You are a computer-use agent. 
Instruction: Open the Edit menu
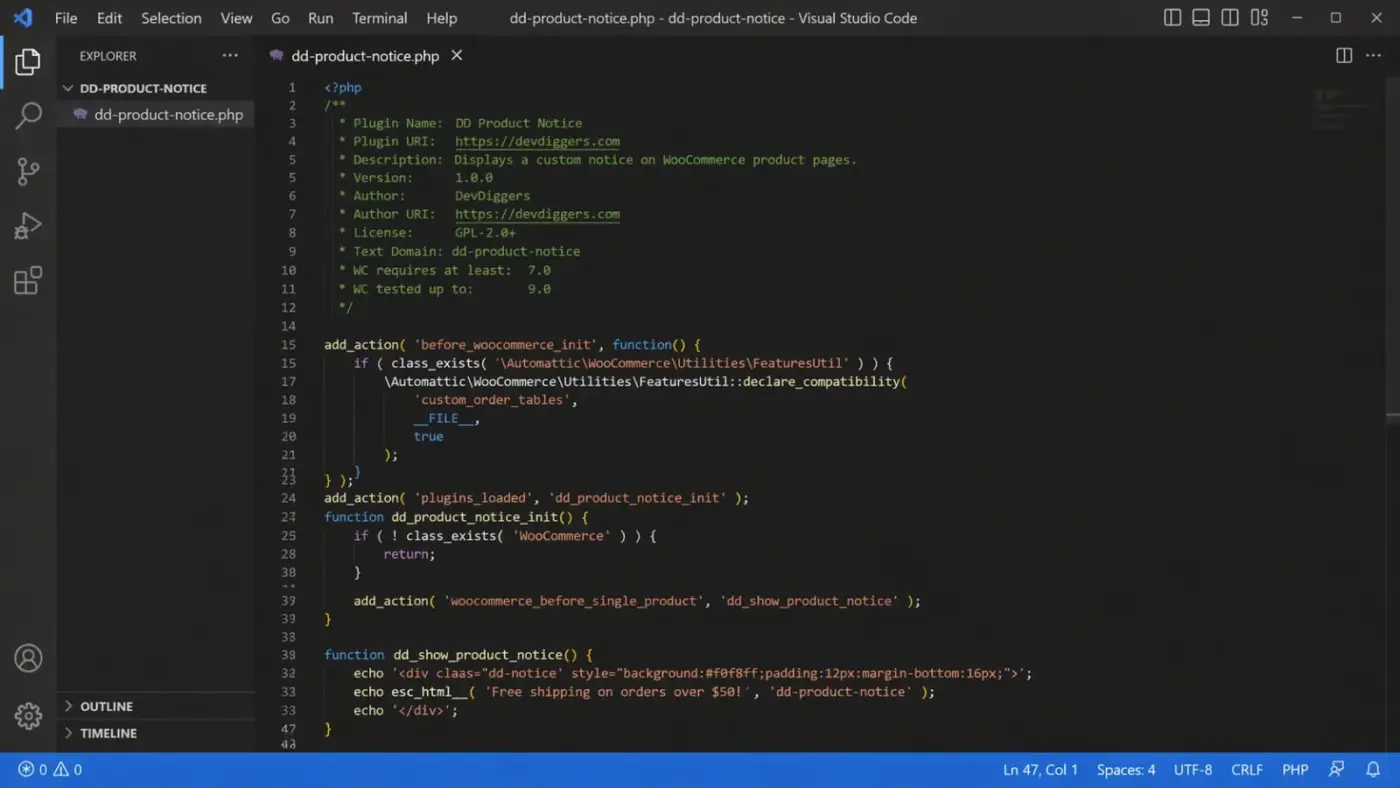pyautogui.click(x=109, y=18)
